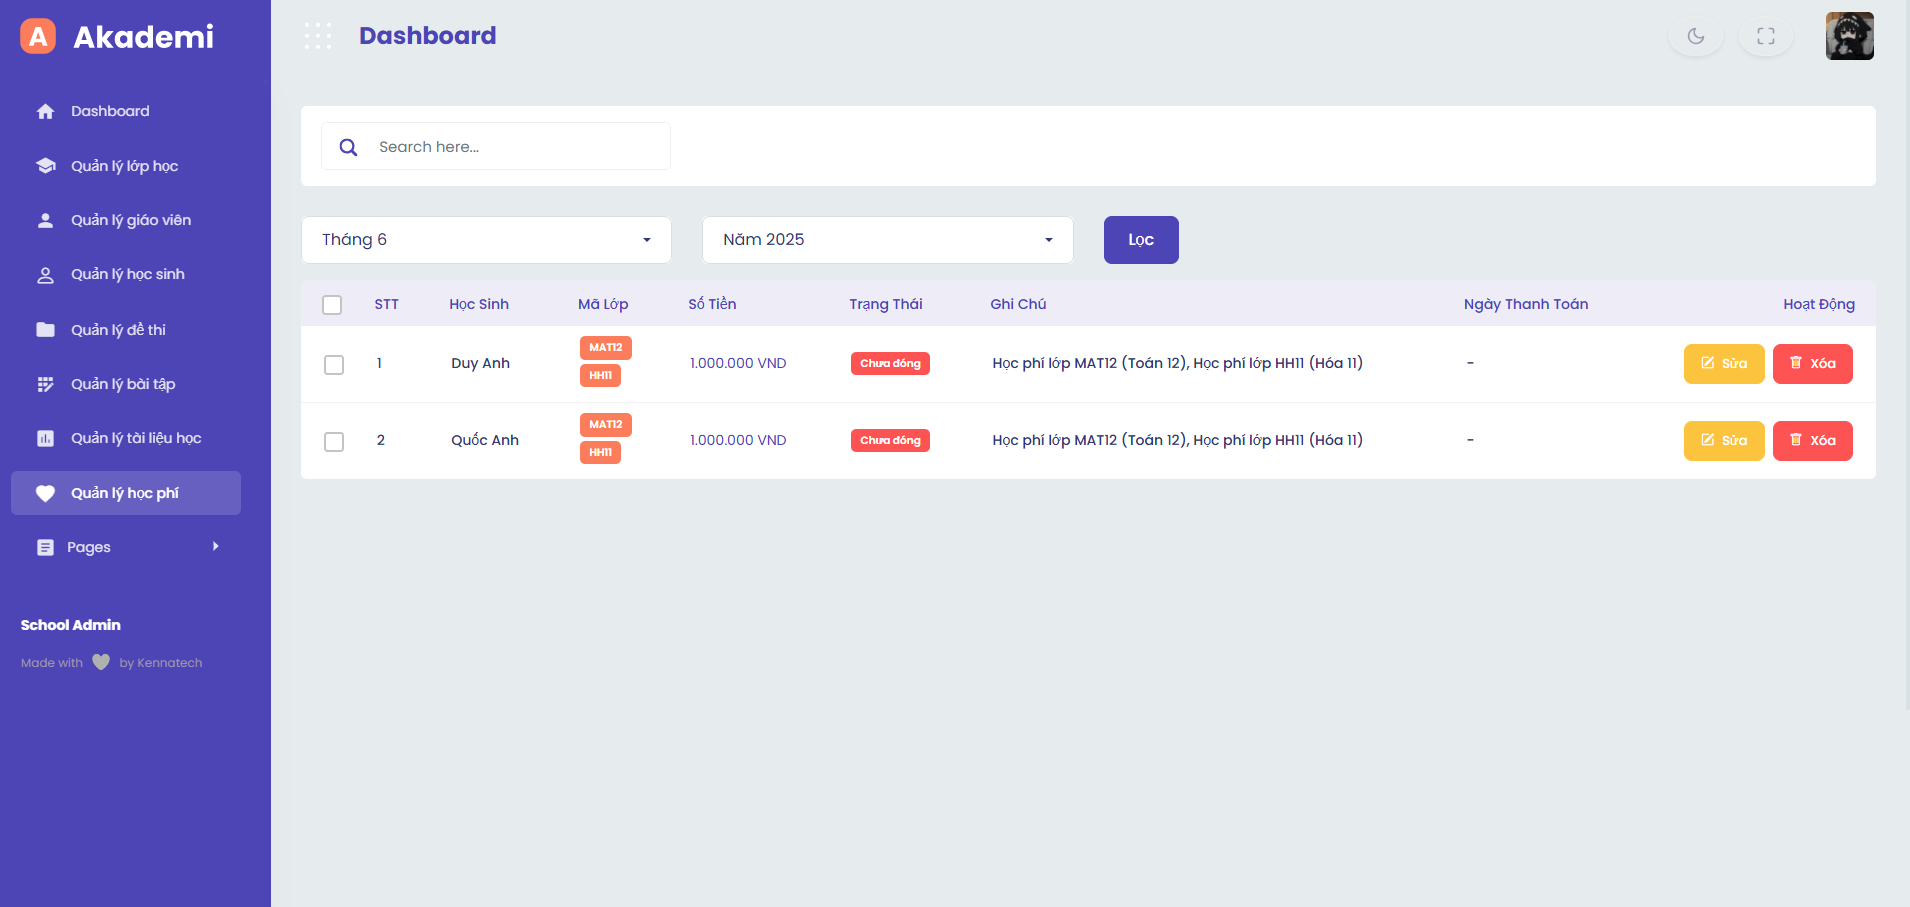Open the Tháng 6 month dropdown

pyautogui.click(x=486, y=240)
